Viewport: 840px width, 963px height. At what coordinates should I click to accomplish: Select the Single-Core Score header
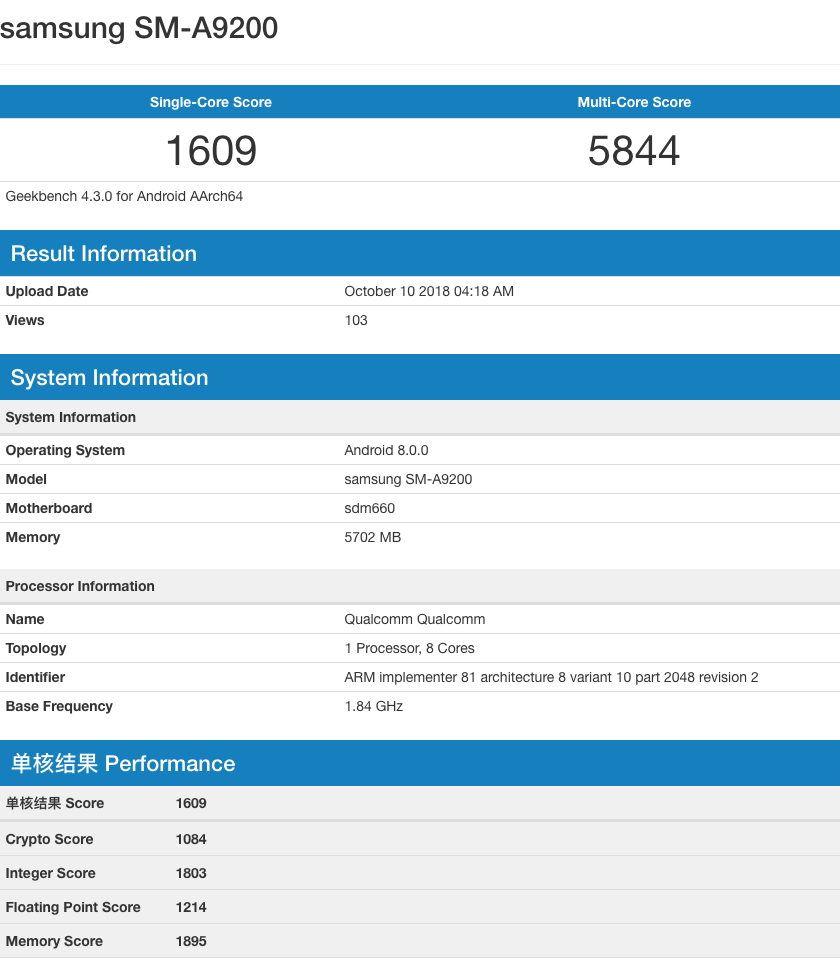tap(211, 102)
